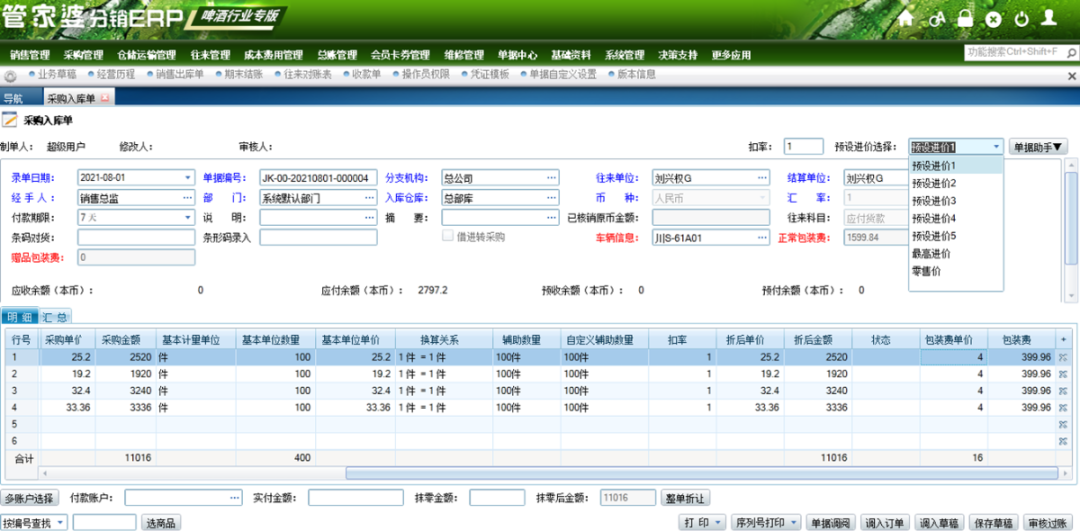Click the 保存草稿 button
Image resolution: width=1080 pixels, height=531 pixels.
(994, 523)
